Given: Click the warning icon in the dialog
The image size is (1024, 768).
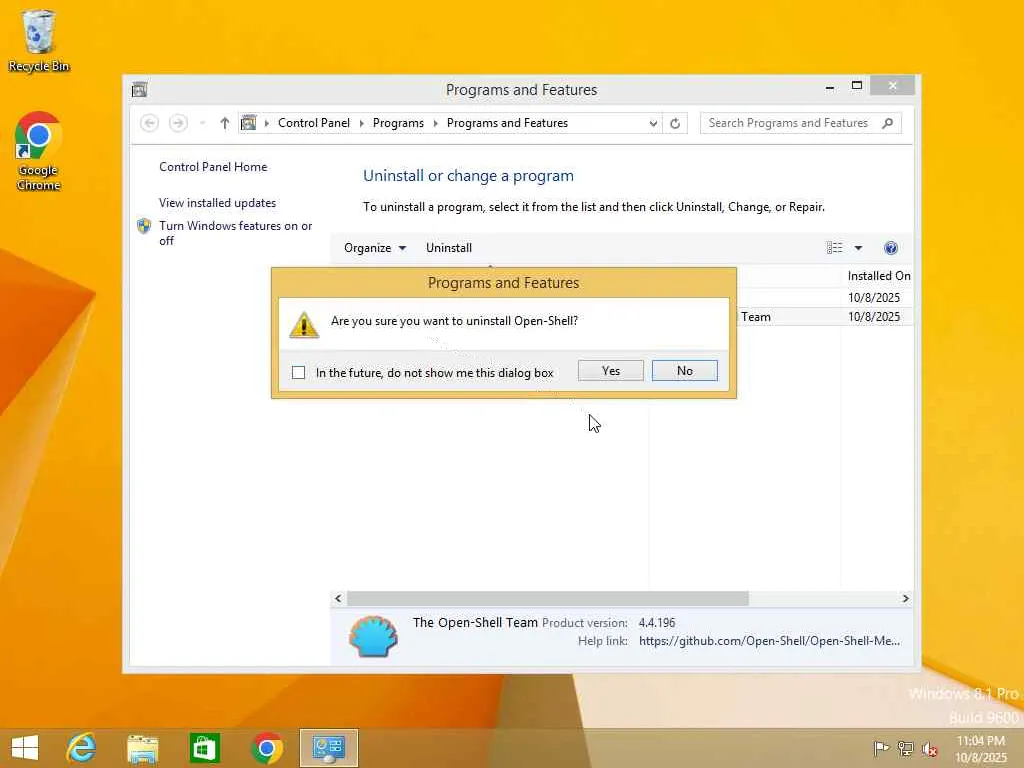Looking at the screenshot, I should point(304,325).
